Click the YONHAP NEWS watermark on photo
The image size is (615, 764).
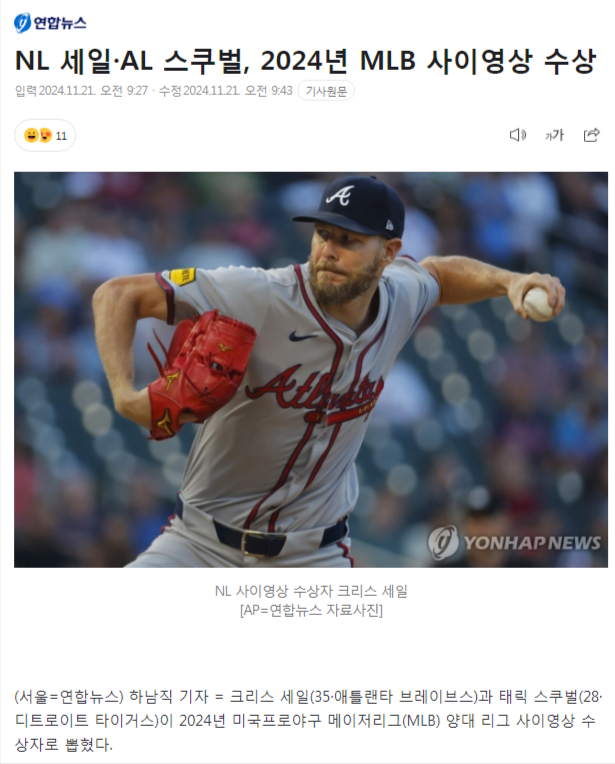click(x=514, y=542)
